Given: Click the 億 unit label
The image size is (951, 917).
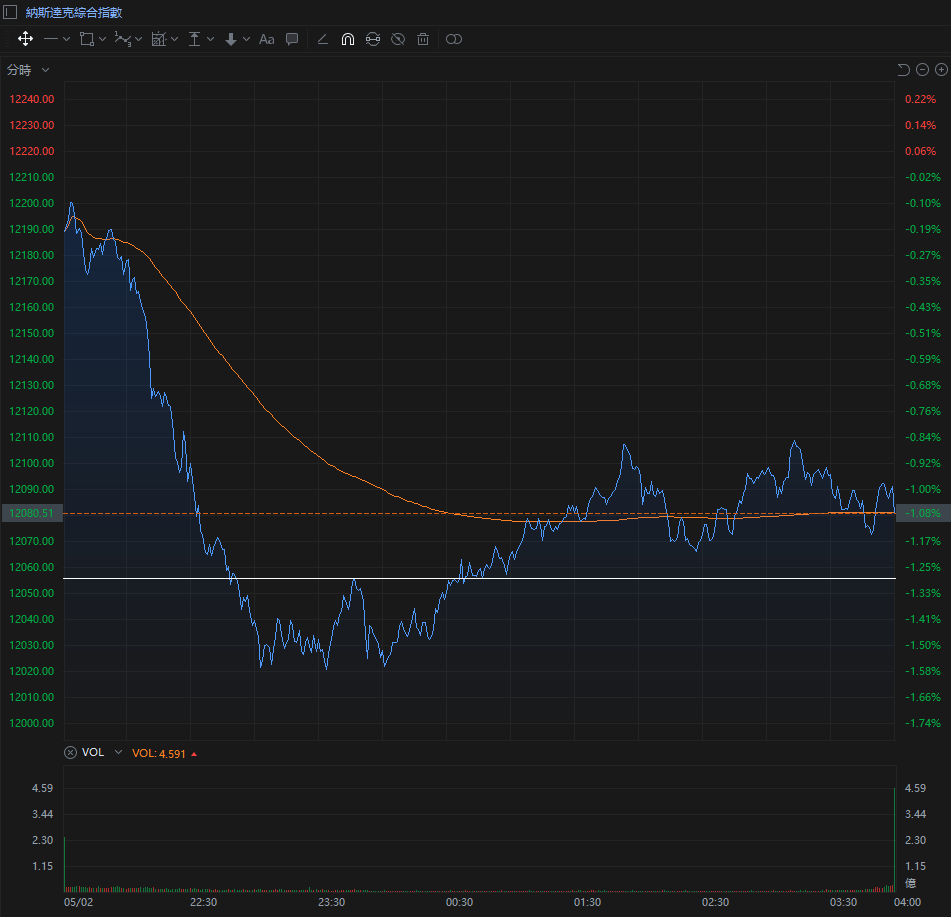Looking at the screenshot, I should pyautogui.click(x=910, y=883).
